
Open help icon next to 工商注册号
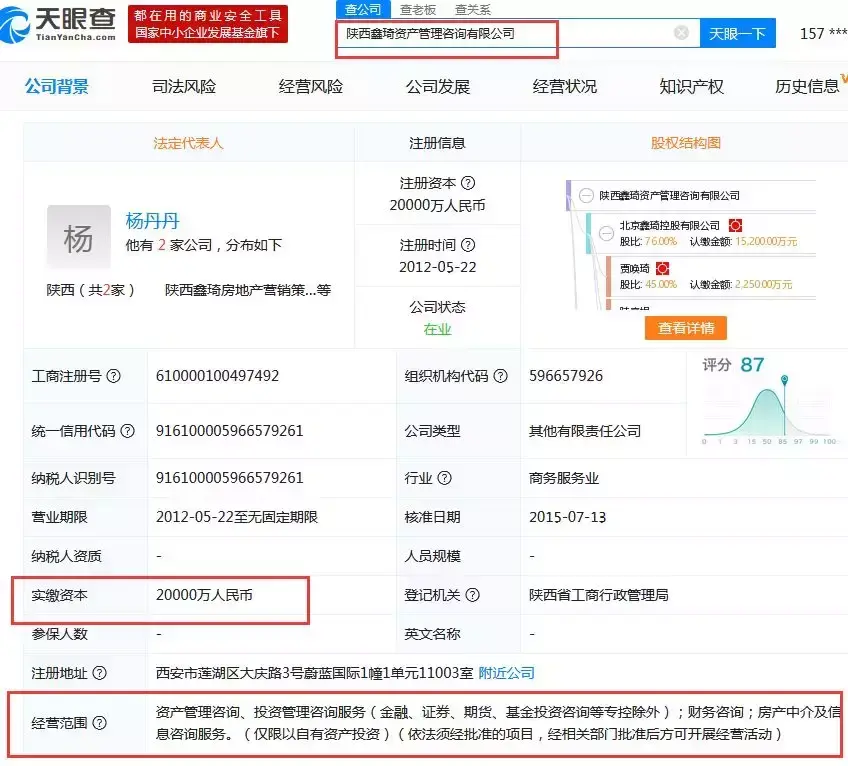tap(114, 375)
